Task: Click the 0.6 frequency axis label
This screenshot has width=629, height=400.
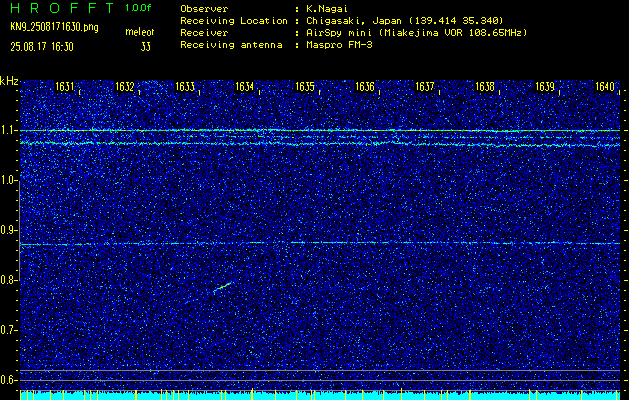Action: point(9,380)
